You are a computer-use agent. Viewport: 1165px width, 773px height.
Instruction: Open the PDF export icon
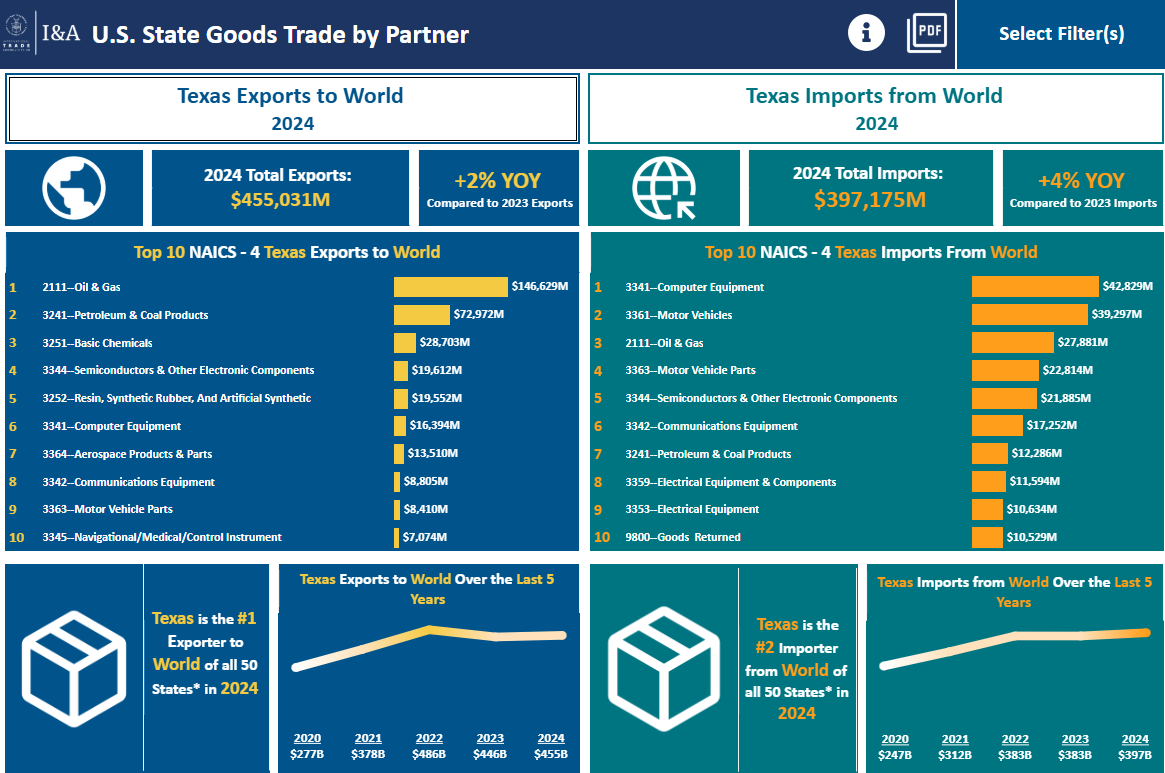click(926, 31)
